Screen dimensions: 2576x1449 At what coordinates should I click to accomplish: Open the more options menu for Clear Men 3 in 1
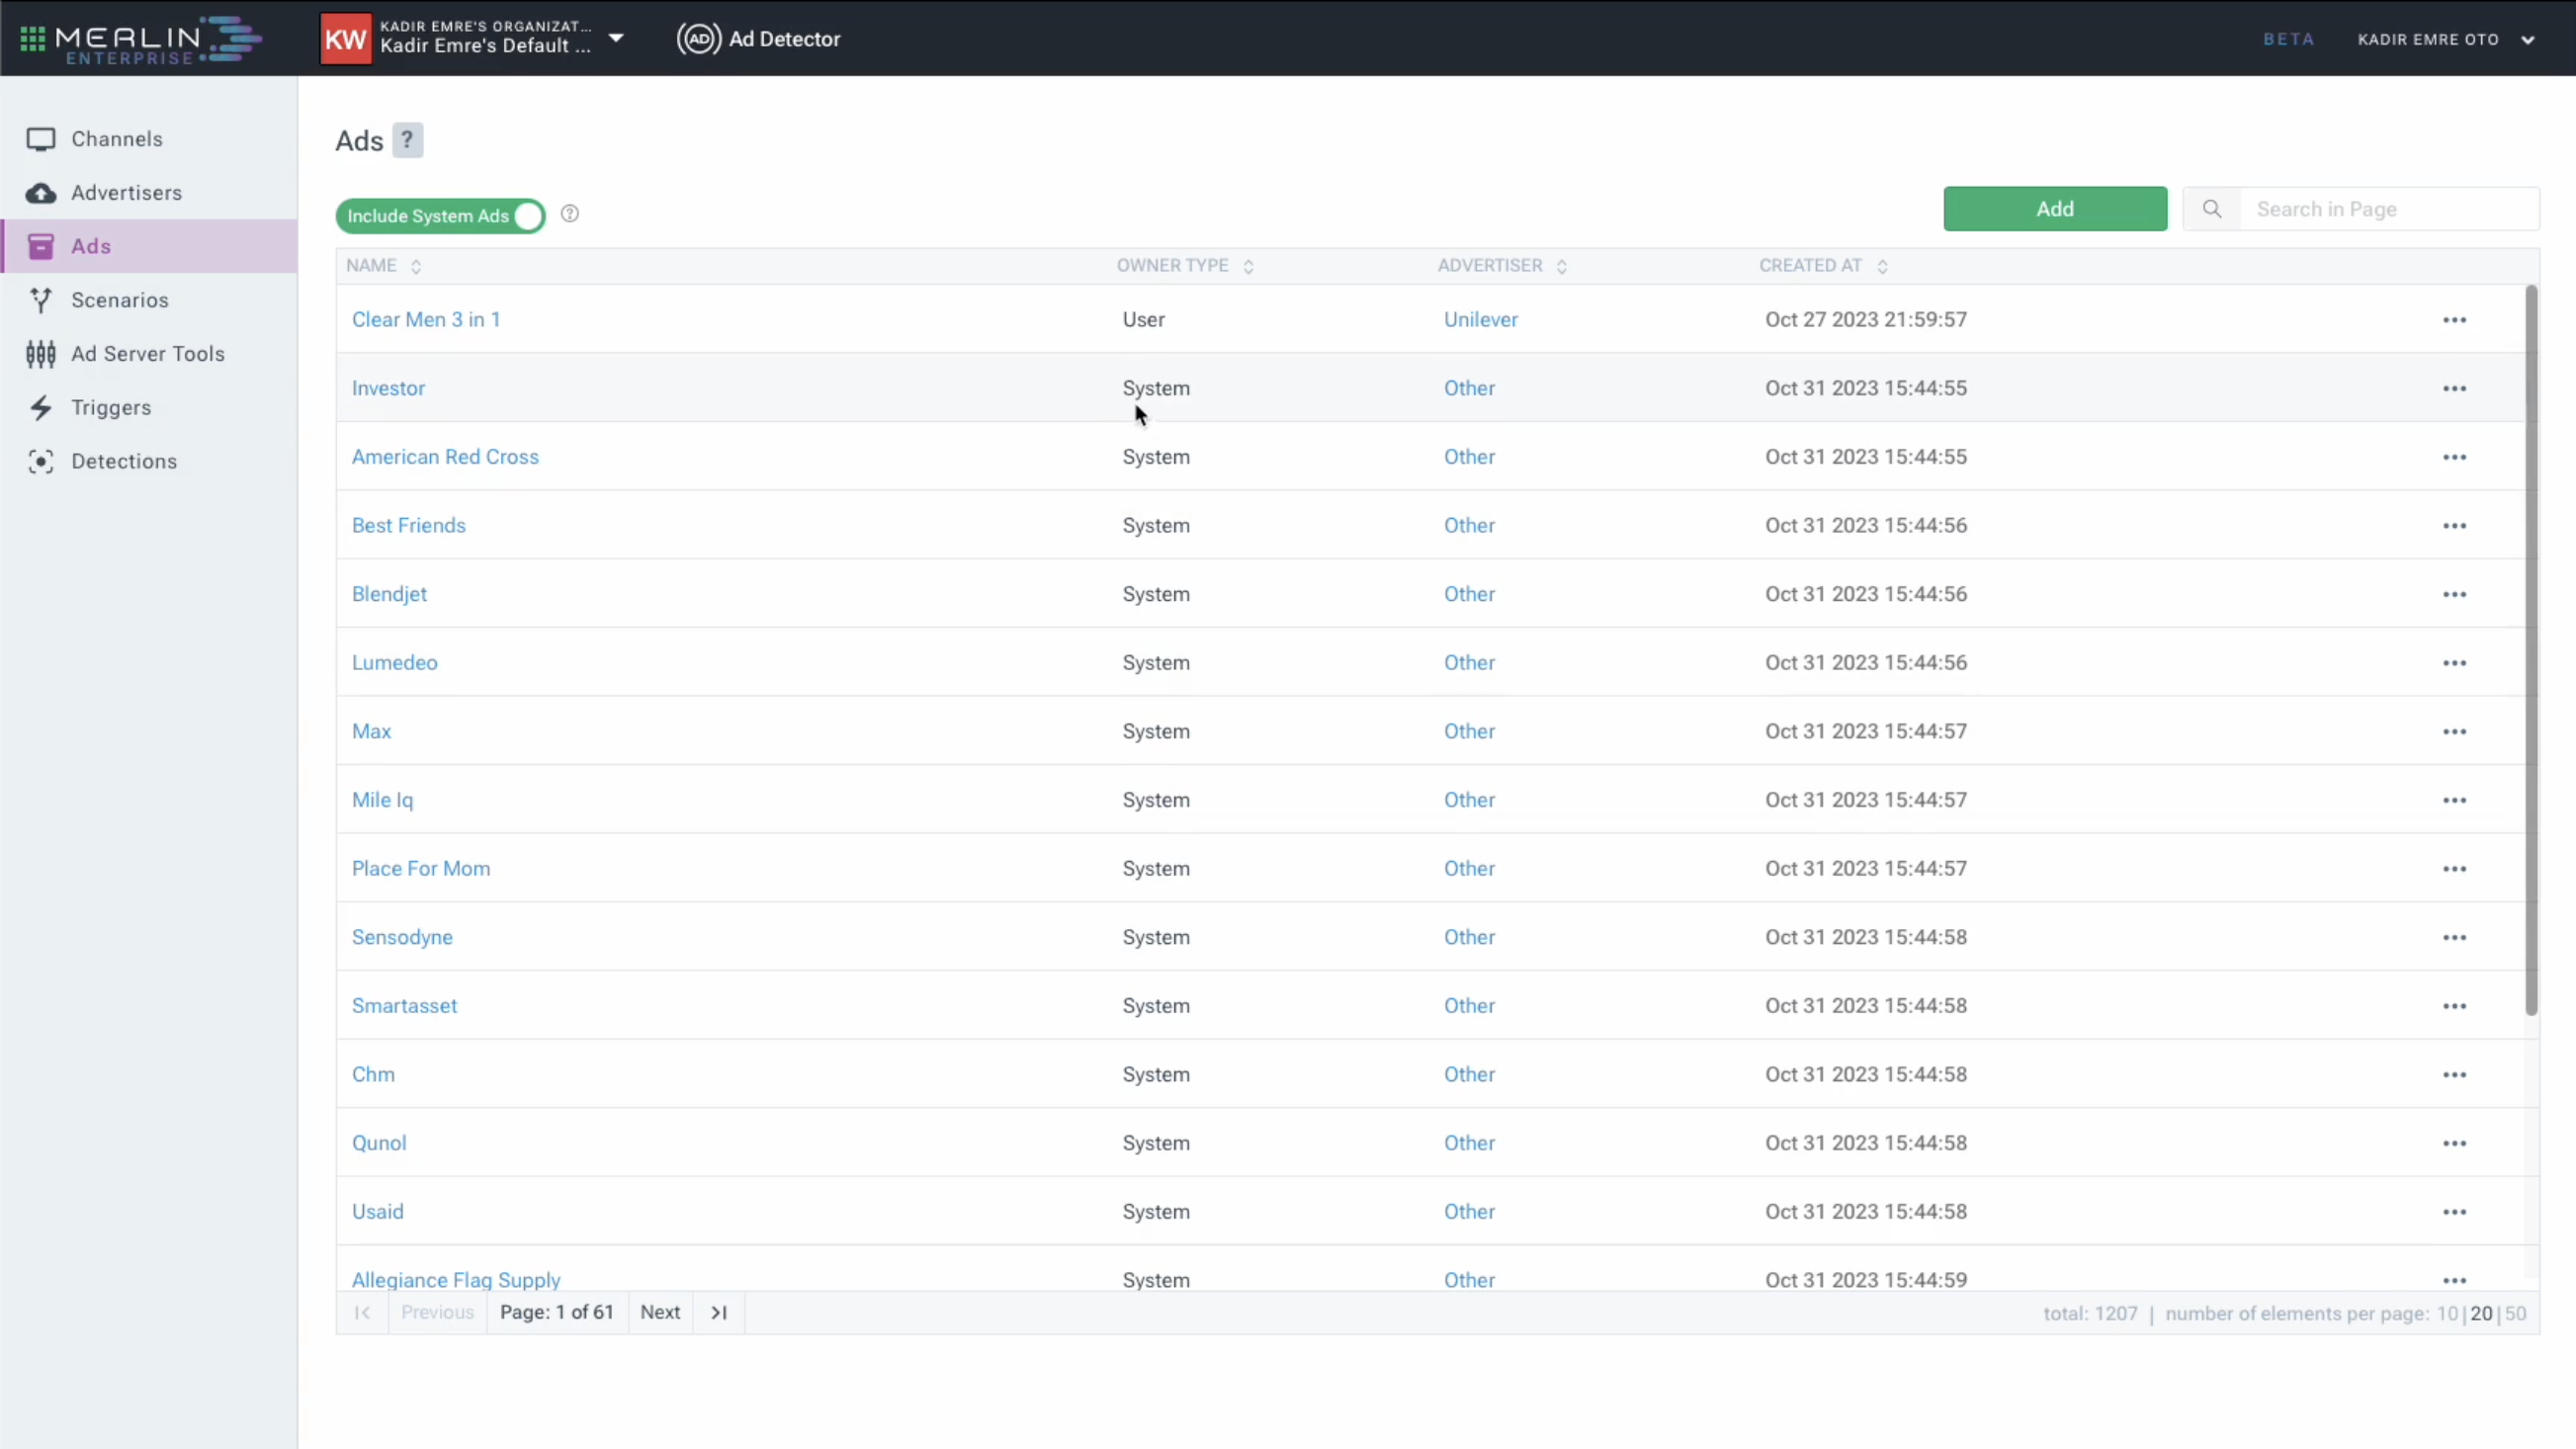tap(2454, 320)
